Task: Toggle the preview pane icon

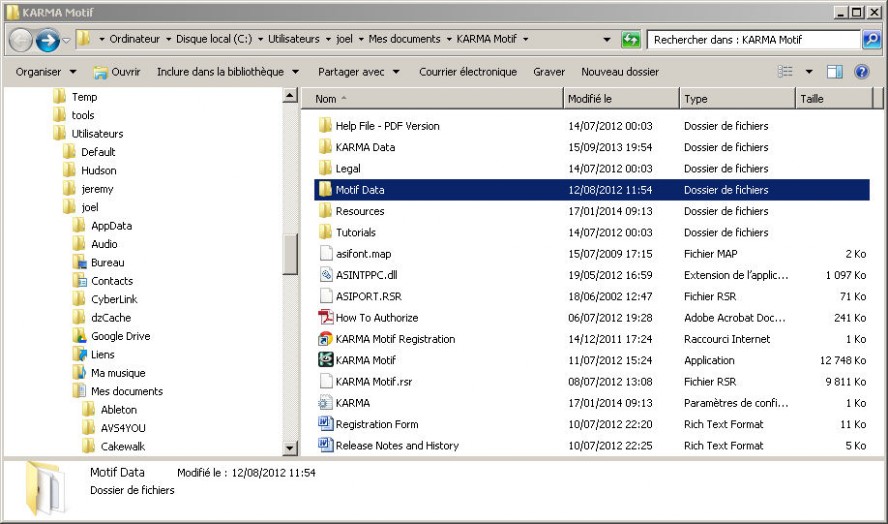Action: pyautogui.click(x=835, y=72)
